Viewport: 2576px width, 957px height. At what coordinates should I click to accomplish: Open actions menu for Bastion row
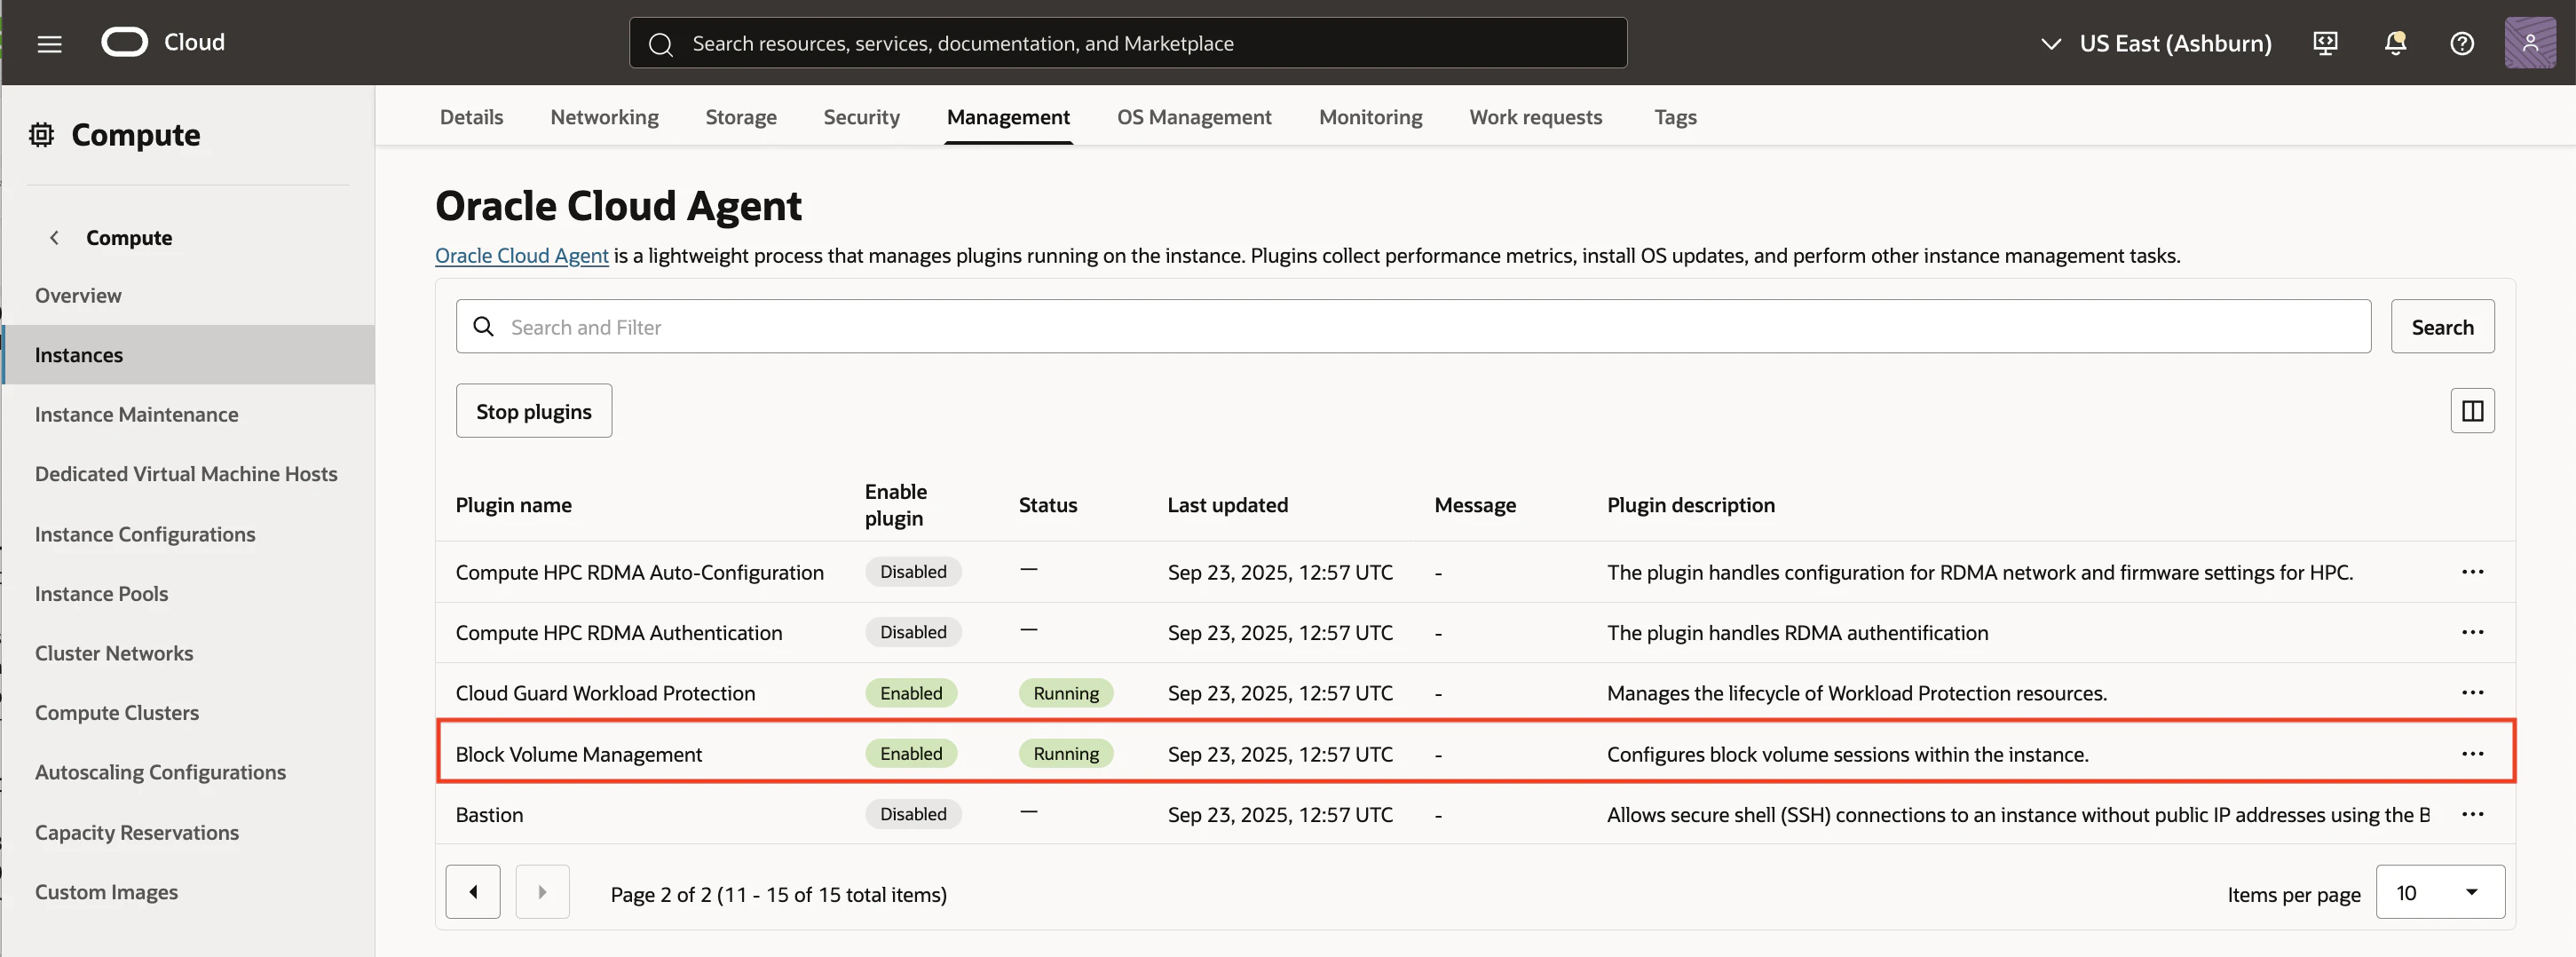point(2472,814)
